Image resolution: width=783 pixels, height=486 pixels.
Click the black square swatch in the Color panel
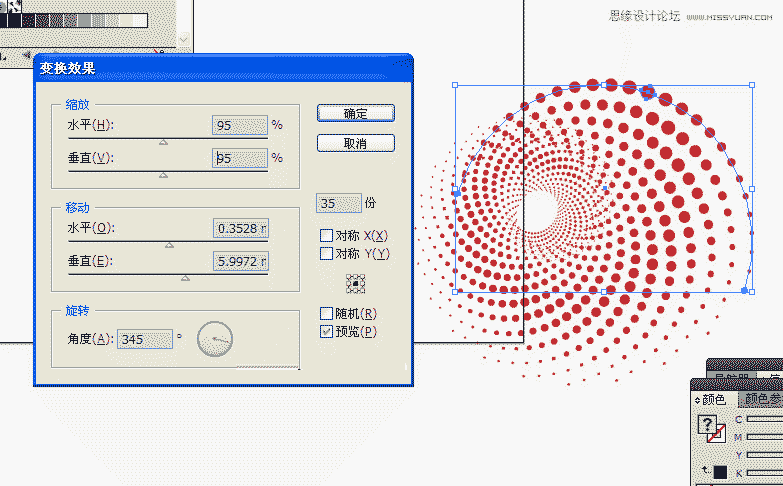pos(720,472)
